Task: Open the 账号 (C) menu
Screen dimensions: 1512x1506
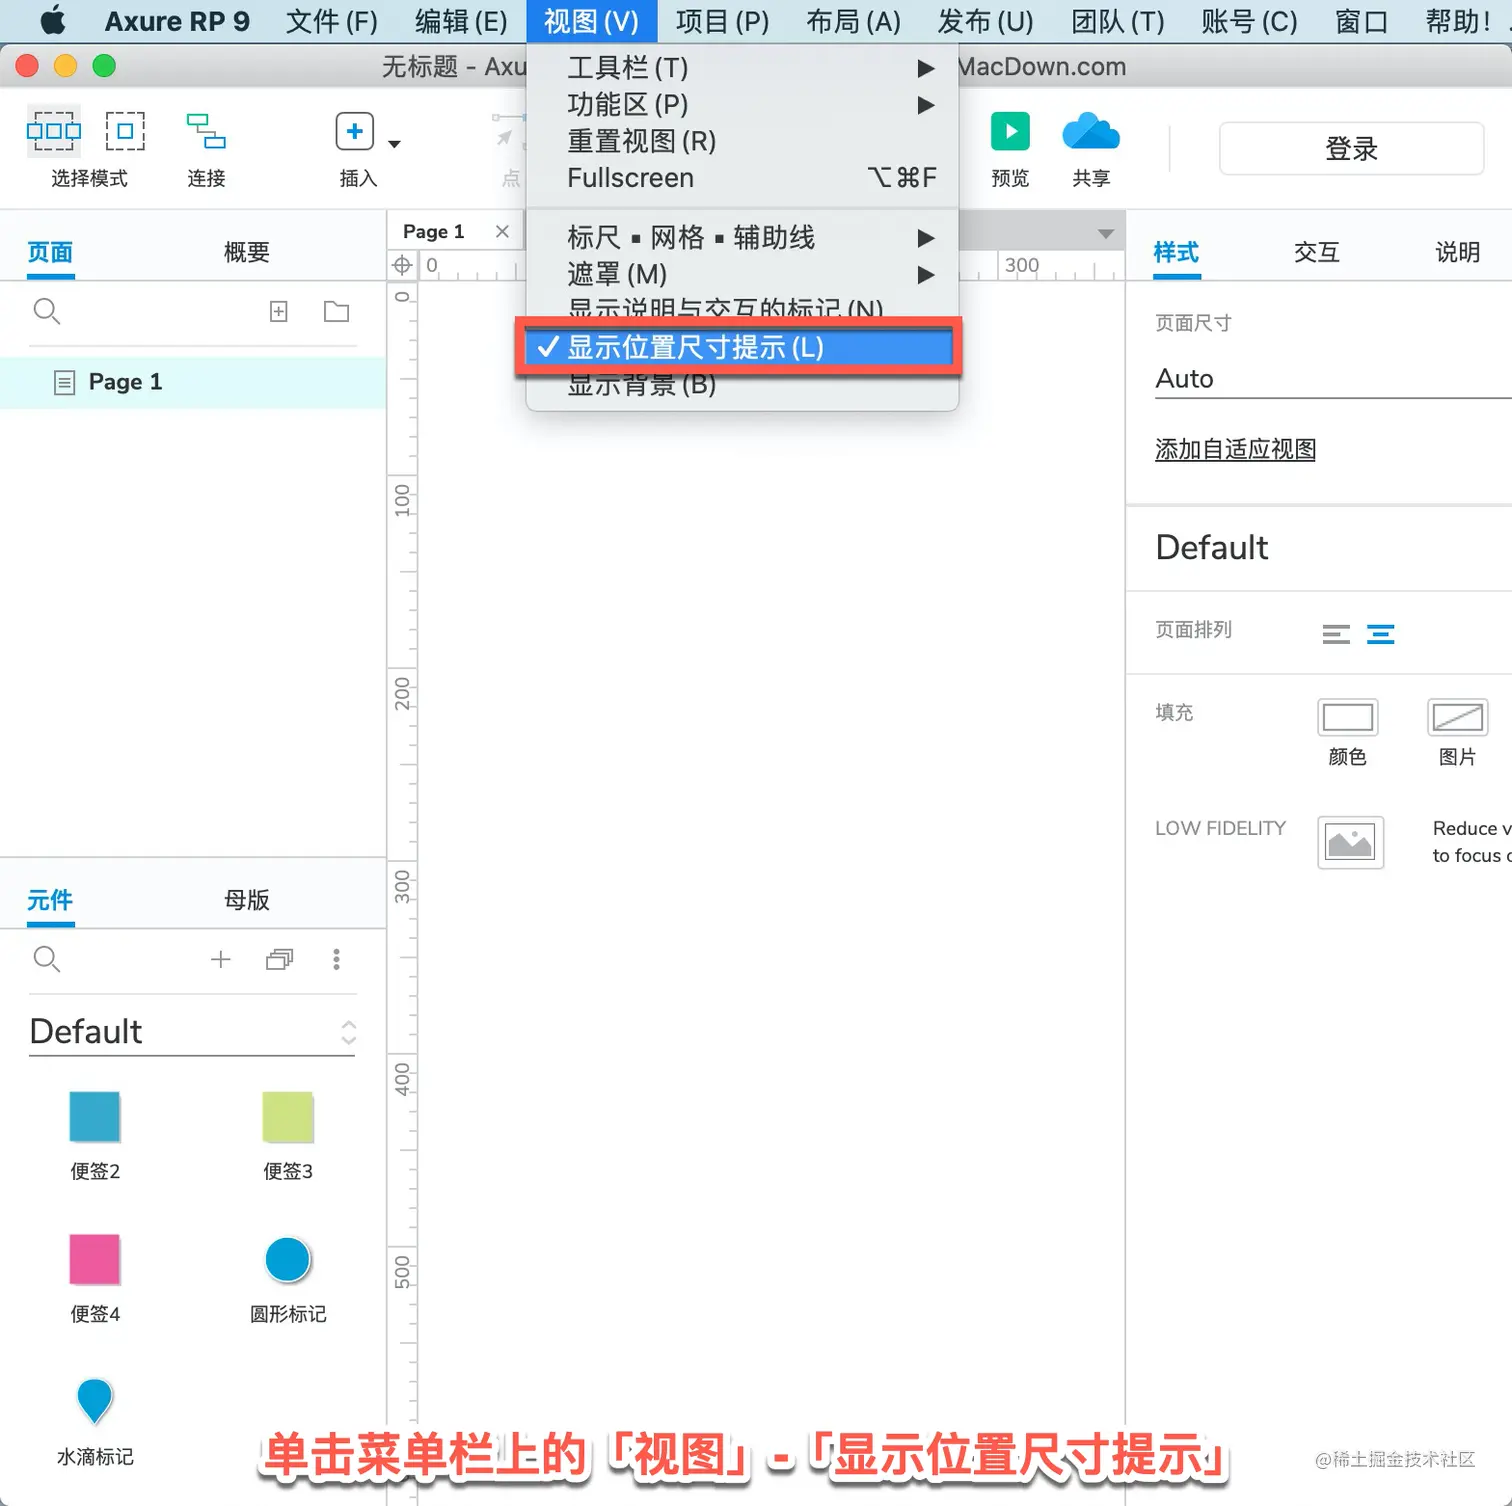Action: pyautogui.click(x=1250, y=21)
